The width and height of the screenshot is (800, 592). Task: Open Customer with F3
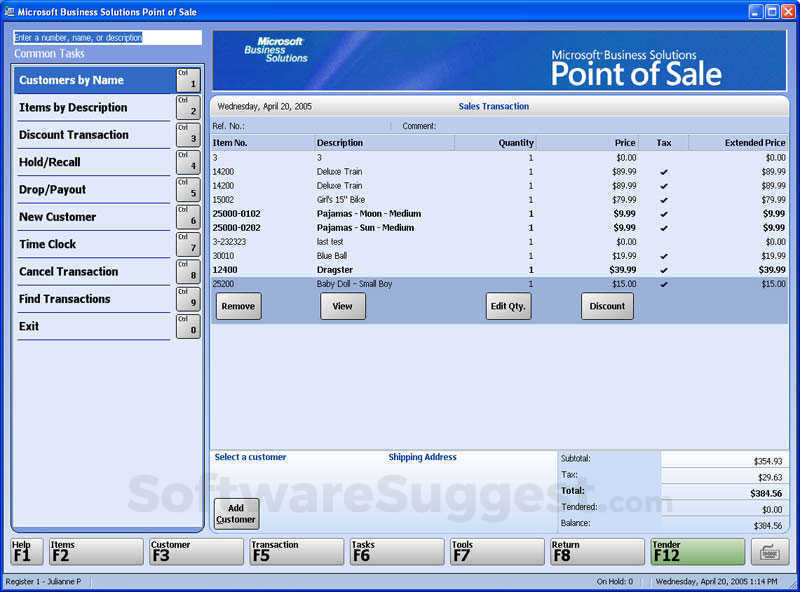click(x=196, y=550)
